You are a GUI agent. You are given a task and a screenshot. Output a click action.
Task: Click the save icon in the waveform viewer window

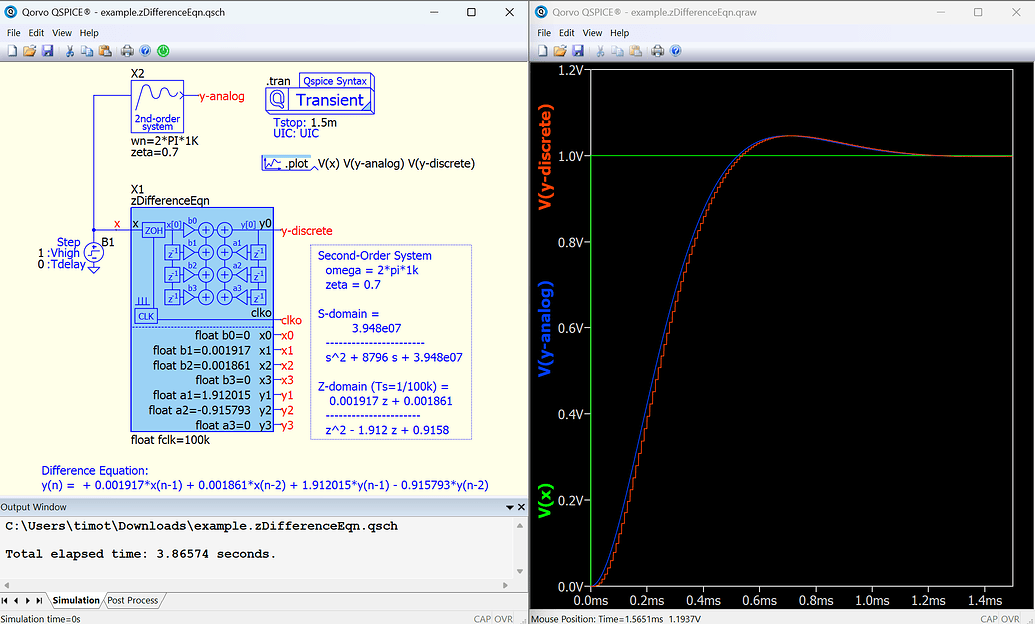pyautogui.click(x=577, y=50)
